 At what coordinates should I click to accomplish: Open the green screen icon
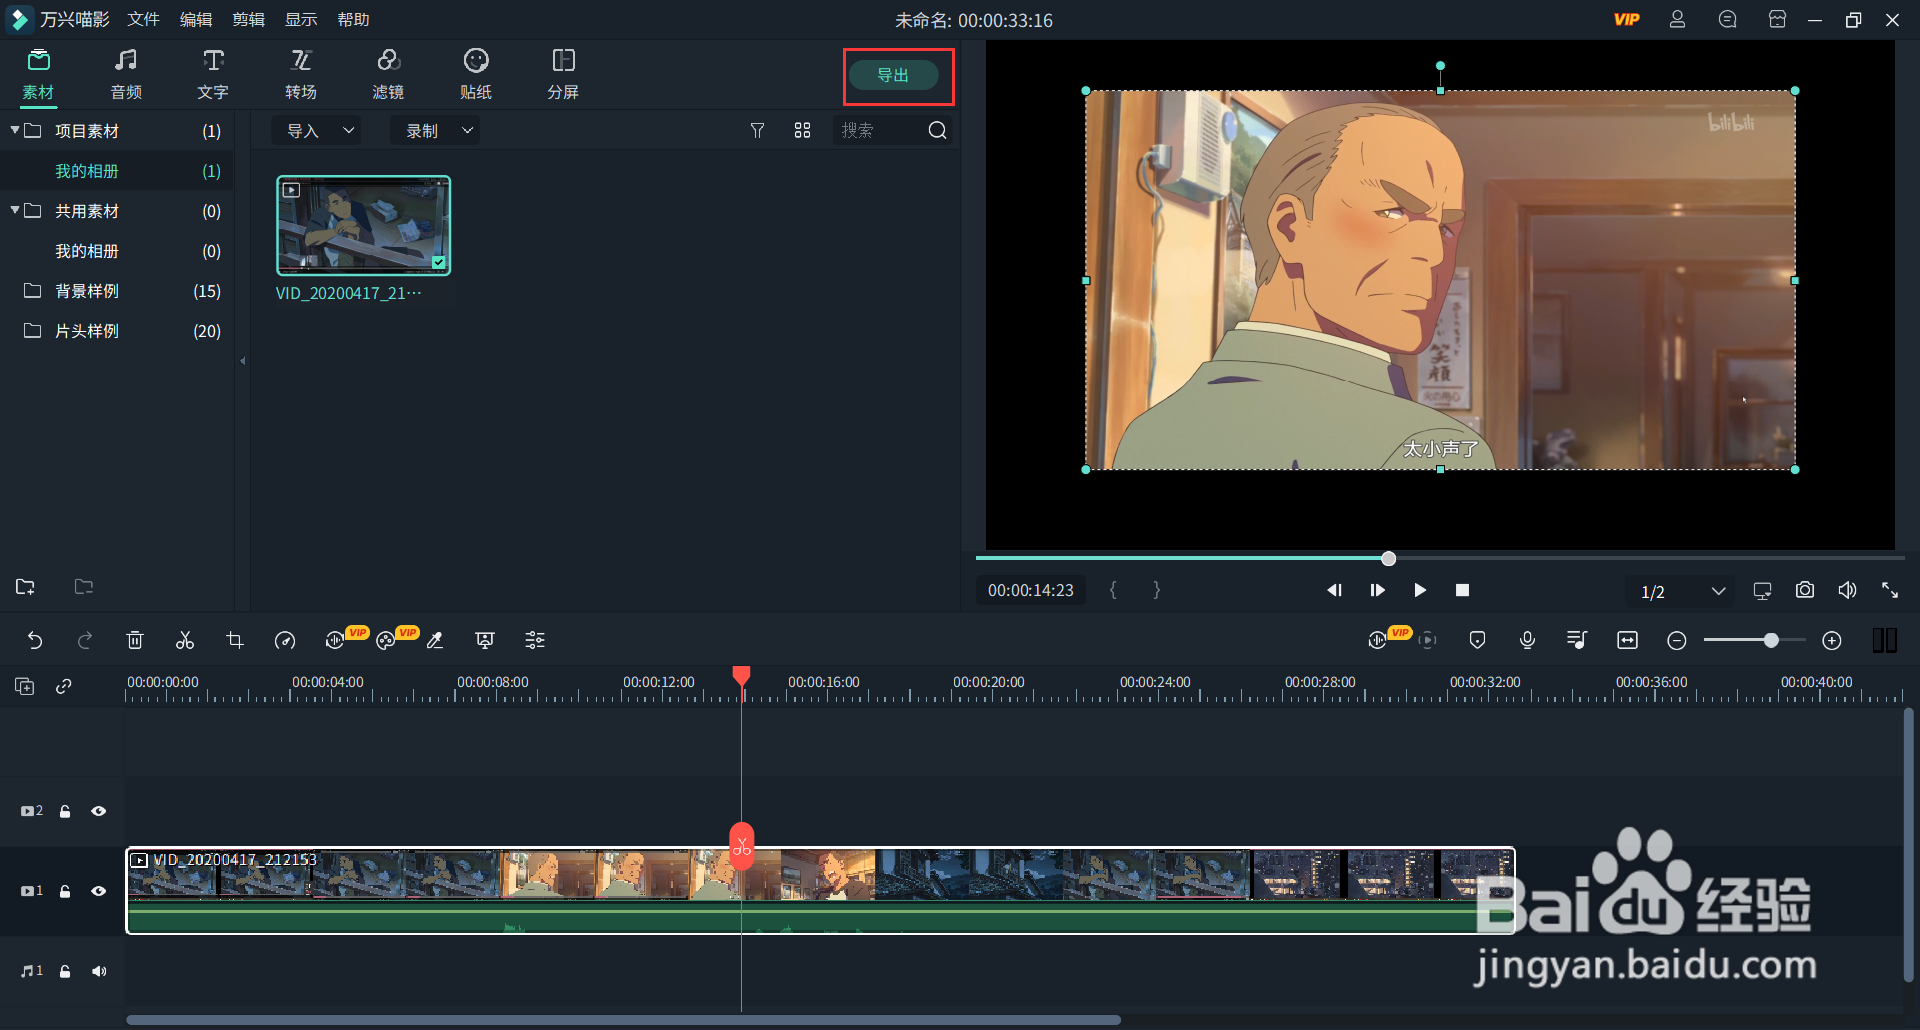tap(485, 640)
